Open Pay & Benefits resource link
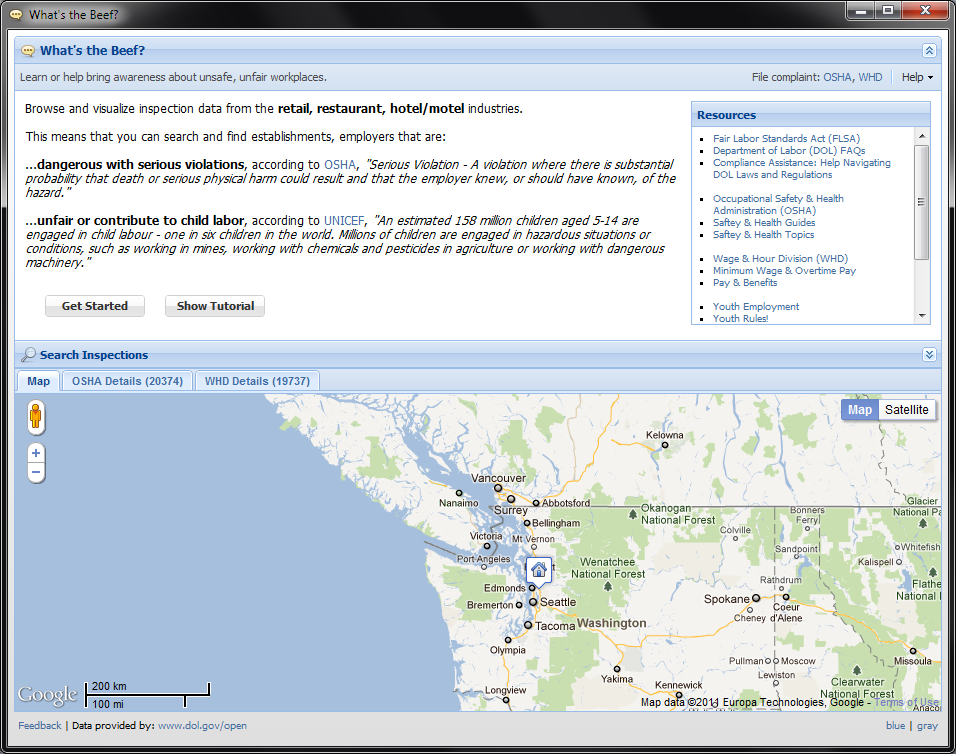 click(x=745, y=283)
